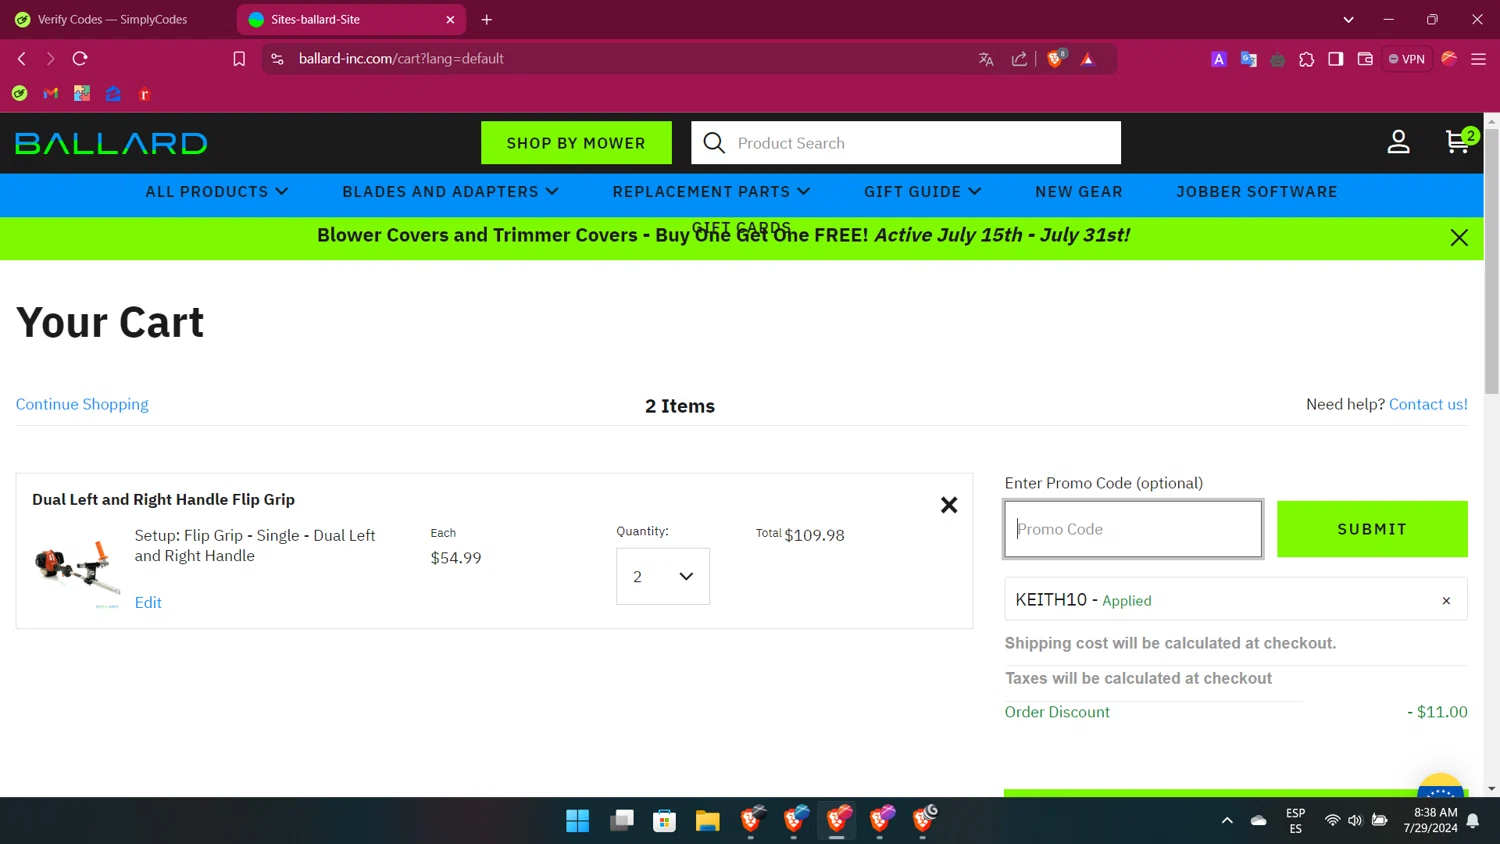
Task: Click the magnifier icon in Product Search
Action: pos(714,143)
